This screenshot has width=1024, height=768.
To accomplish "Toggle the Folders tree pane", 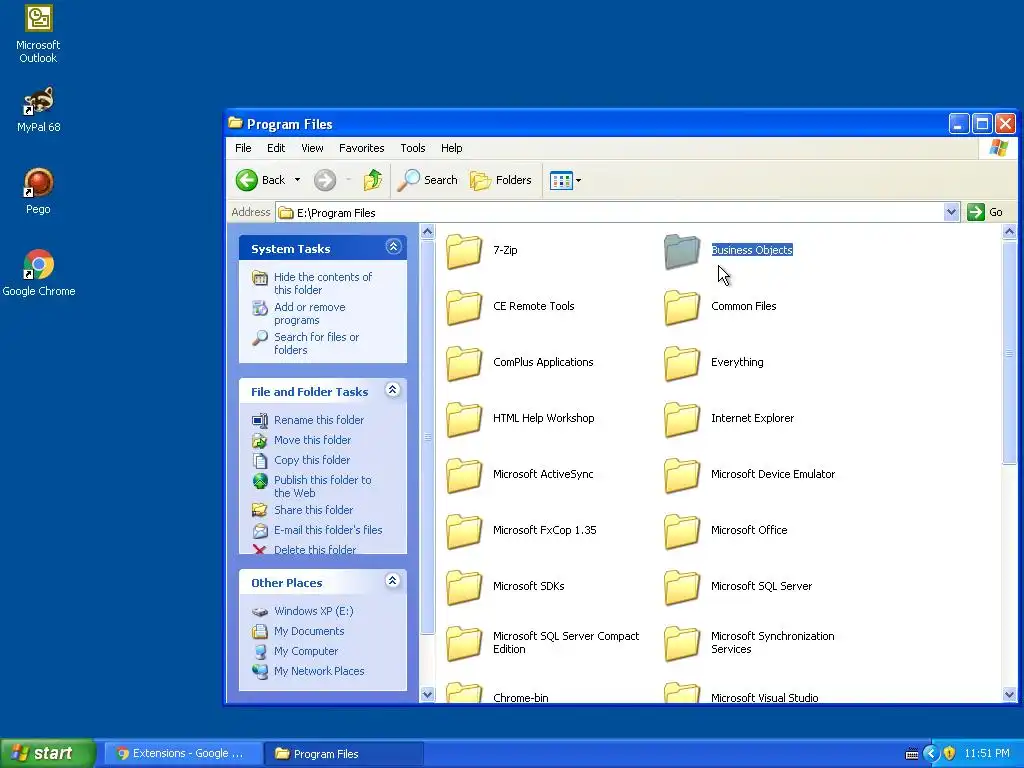I will point(501,180).
